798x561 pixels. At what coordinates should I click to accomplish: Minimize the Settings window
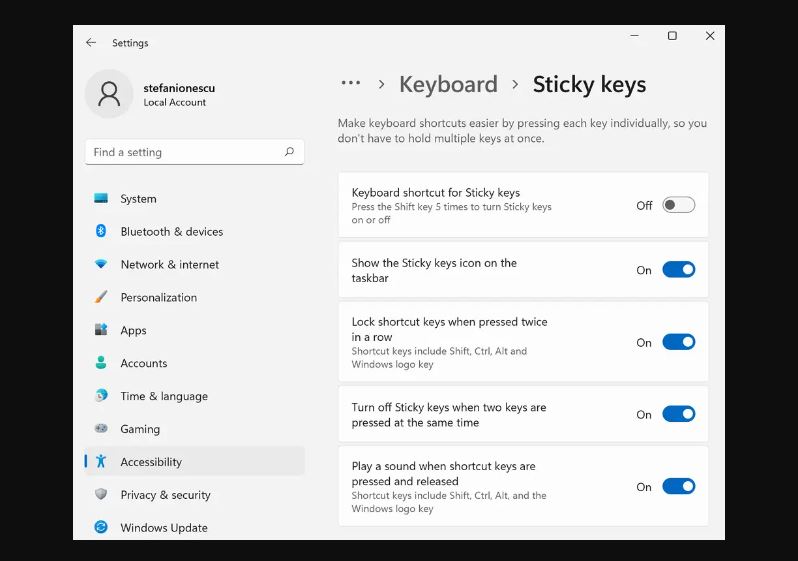point(635,36)
